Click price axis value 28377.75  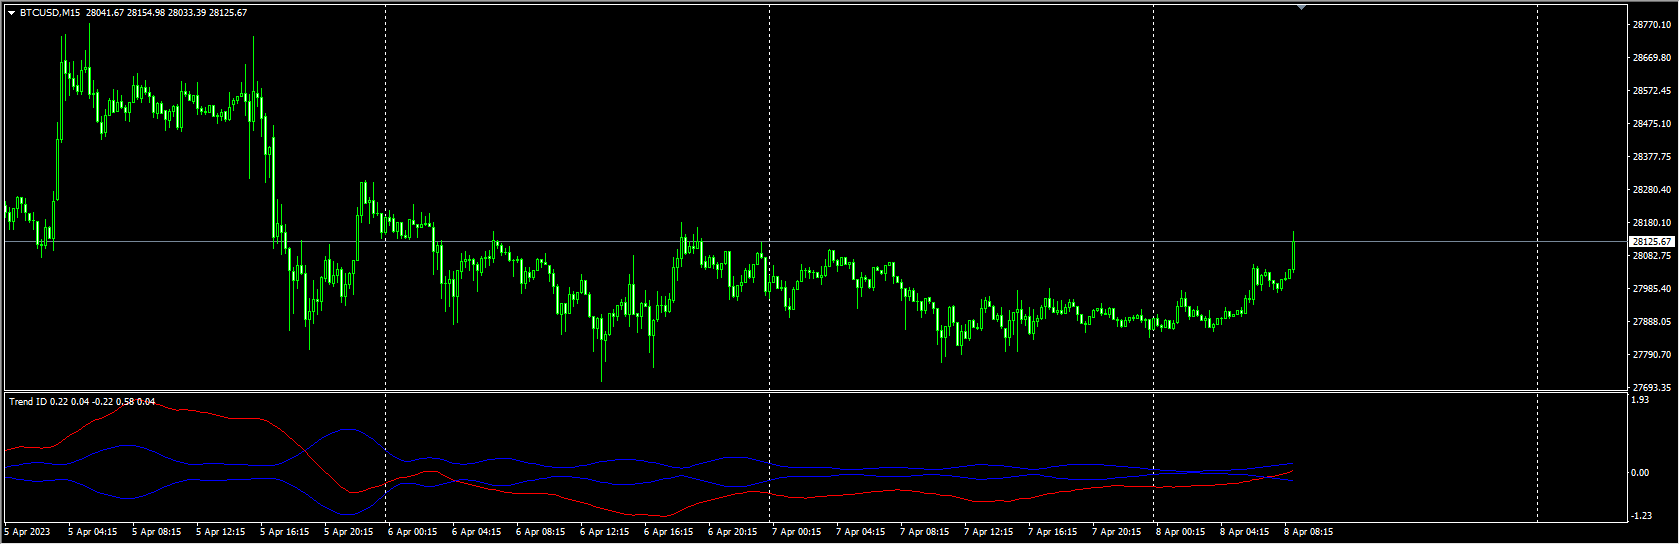pos(1651,157)
